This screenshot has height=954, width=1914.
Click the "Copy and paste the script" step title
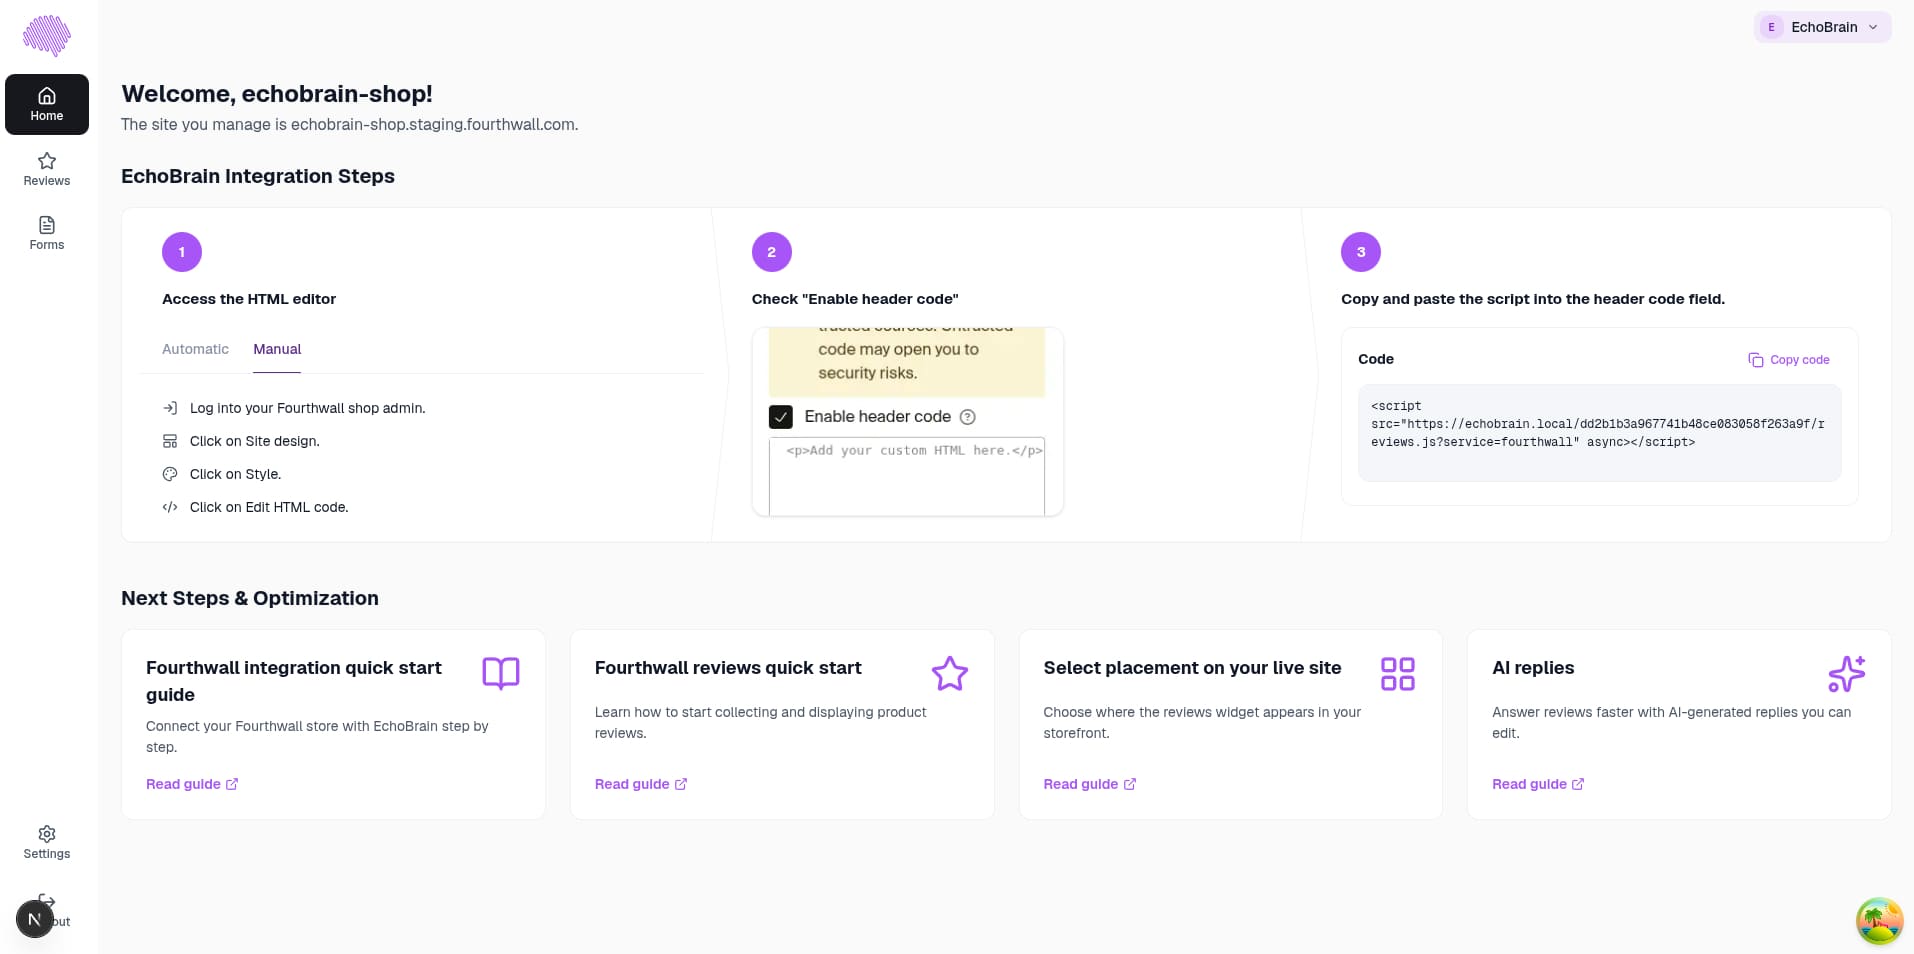1533,299
